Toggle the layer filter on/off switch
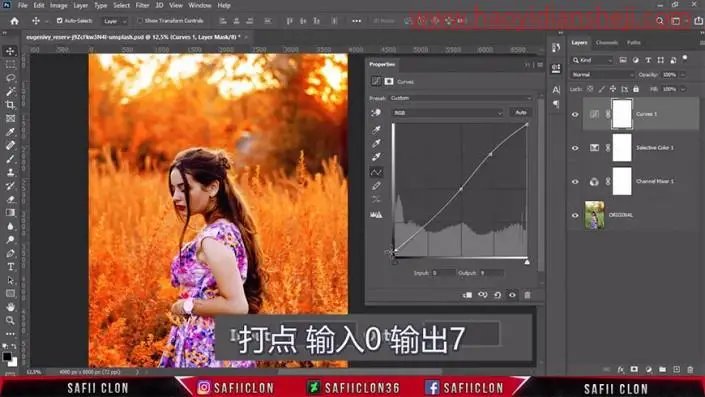 point(685,58)
